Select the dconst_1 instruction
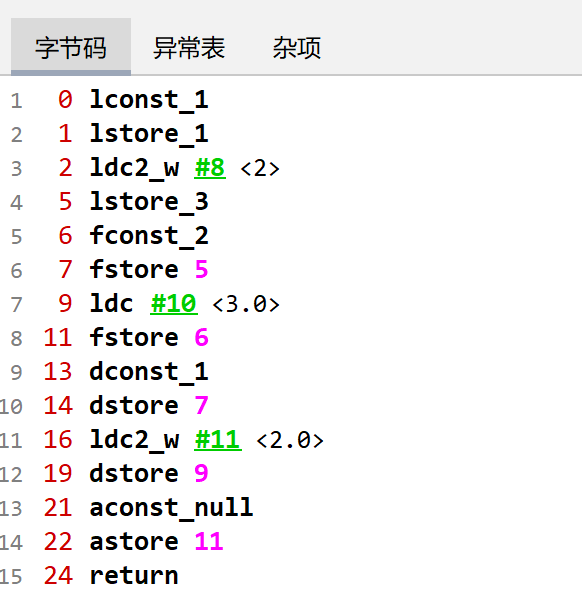Screen dimensions: 582x616 [x=149, y=372]
